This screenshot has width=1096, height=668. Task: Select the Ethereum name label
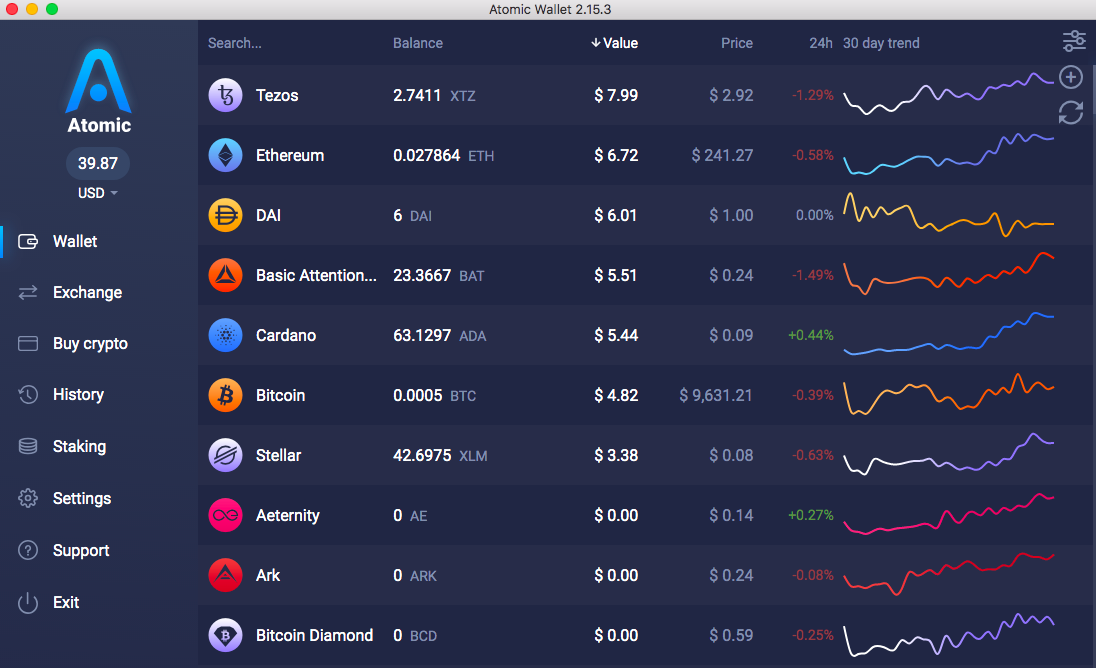tap(289, 156)
